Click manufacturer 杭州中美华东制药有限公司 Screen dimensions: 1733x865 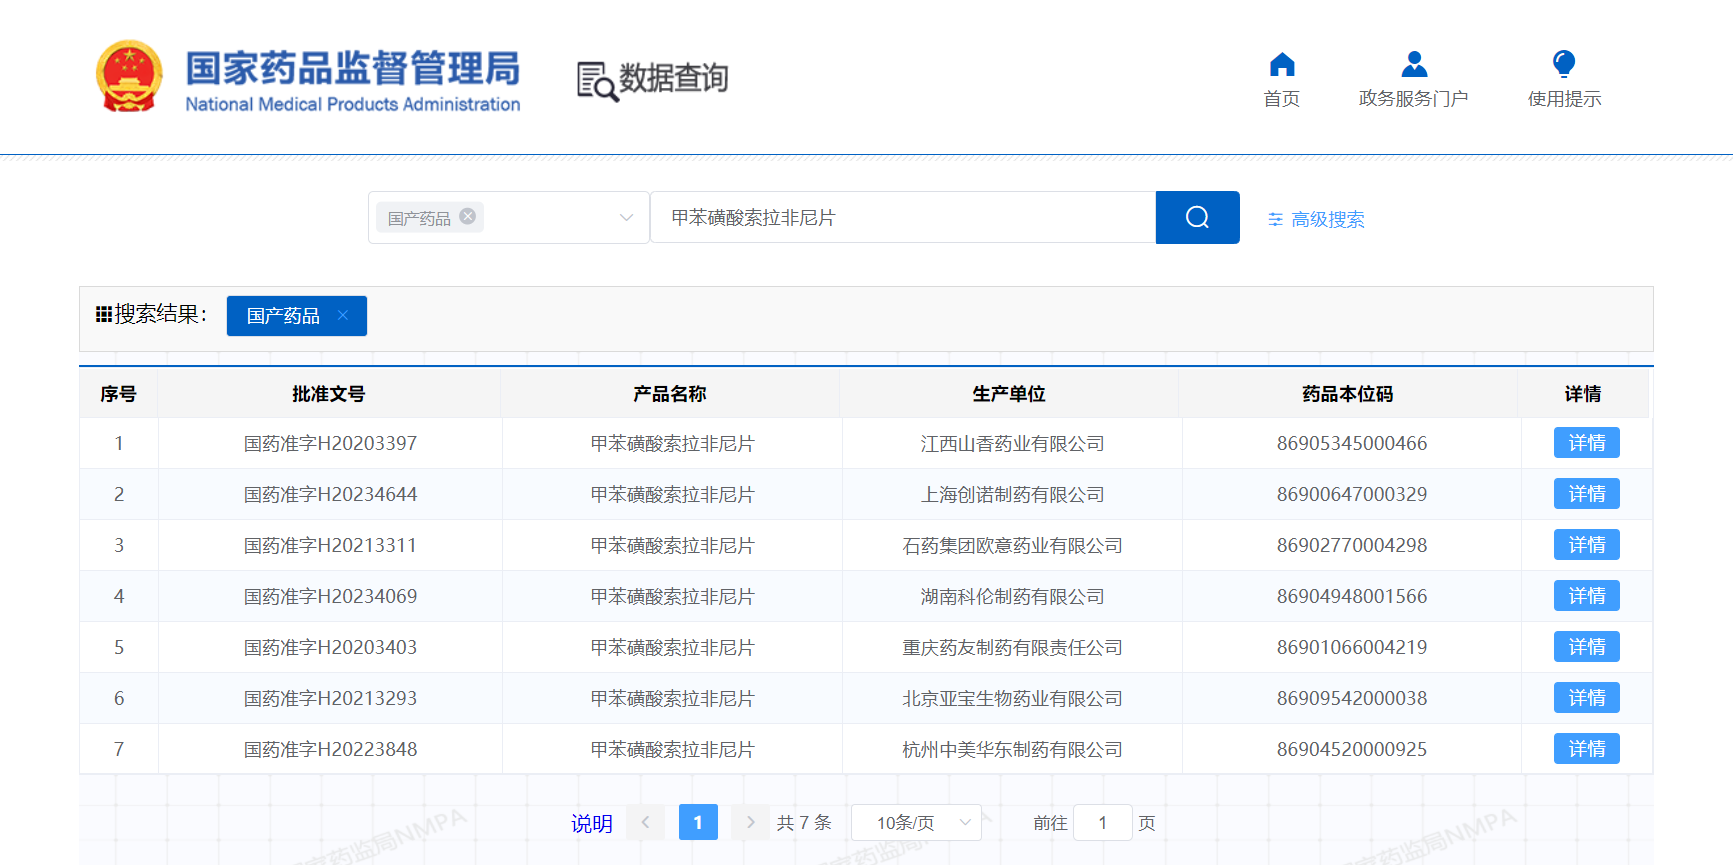pyautogui.click(x=1012, y=749)
